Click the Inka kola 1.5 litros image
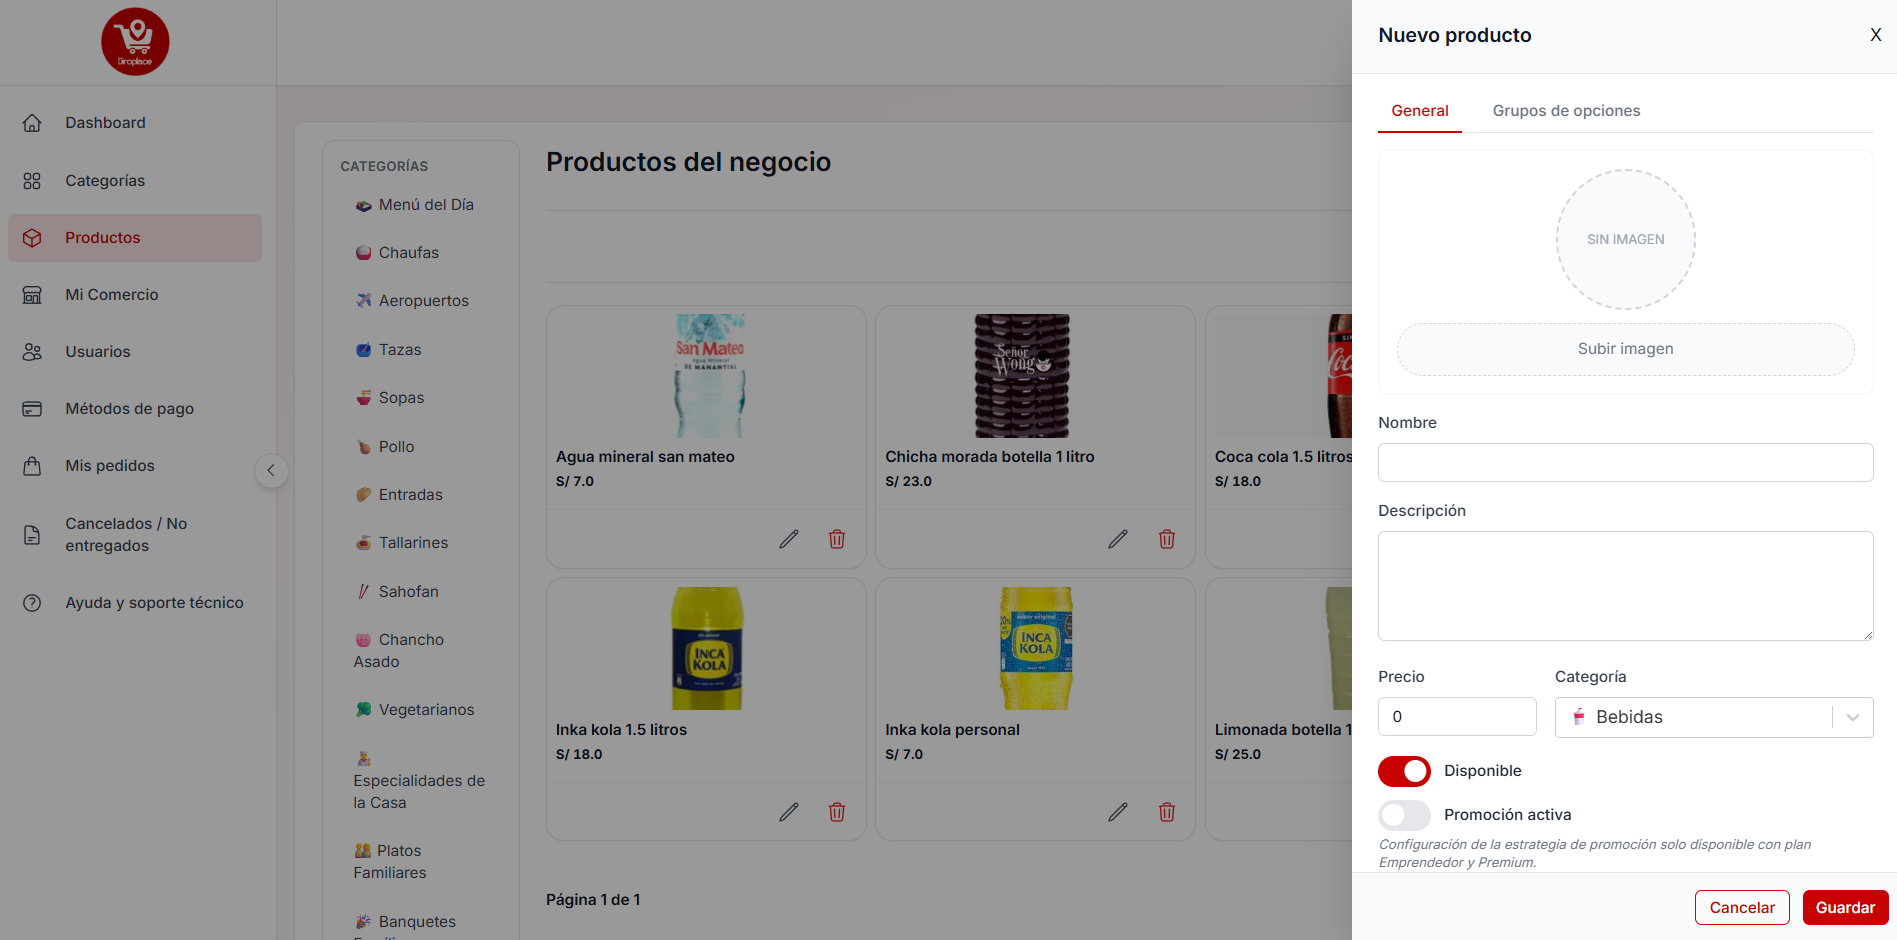This screenshot has height=940, width=1897. (707, 648)
